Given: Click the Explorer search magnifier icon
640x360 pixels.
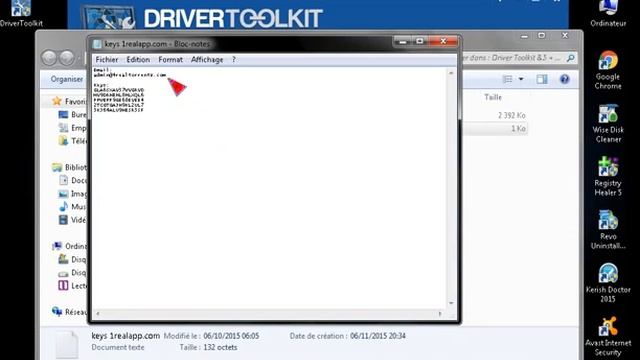Looking at the screenshot, I should click(571, 58).
